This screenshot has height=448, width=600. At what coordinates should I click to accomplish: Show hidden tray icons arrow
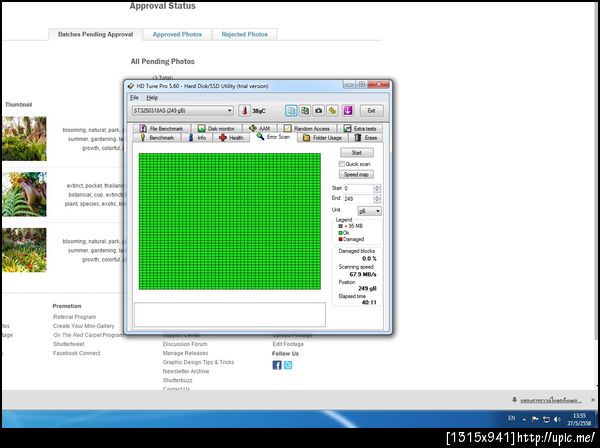524,420
